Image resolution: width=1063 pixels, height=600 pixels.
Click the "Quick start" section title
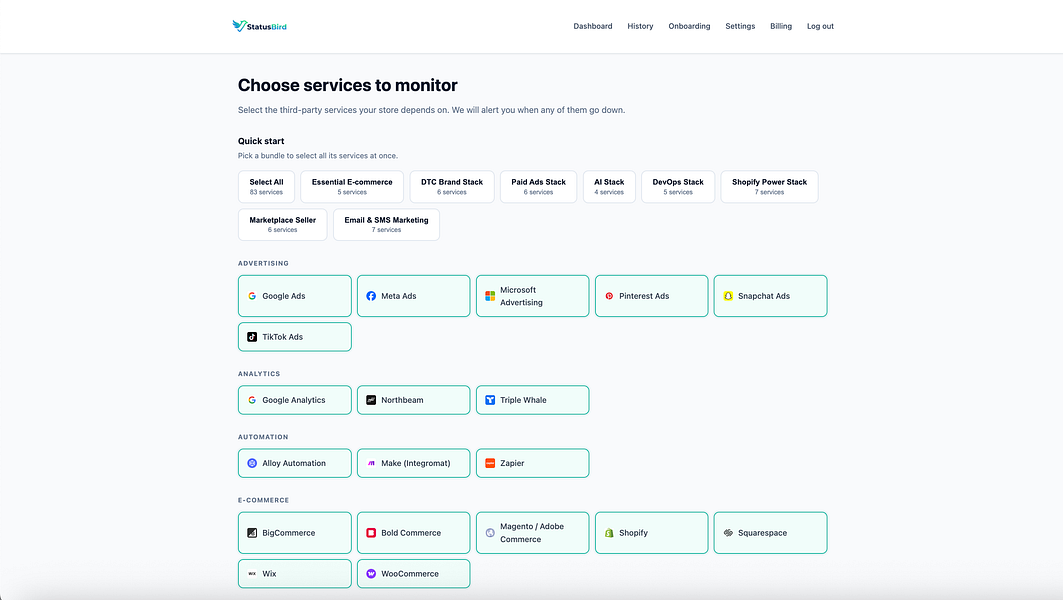[261, 141]
